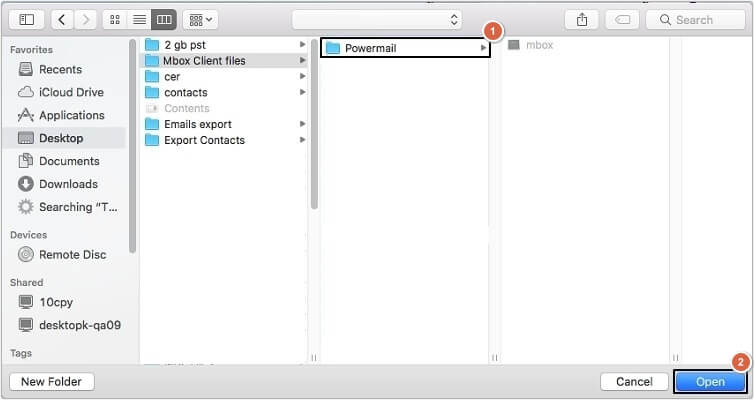Image resolution: width=755 pixels, height=401 pixels.
Task: Click the first column vertical scrollbar
Action: [314, 124]
